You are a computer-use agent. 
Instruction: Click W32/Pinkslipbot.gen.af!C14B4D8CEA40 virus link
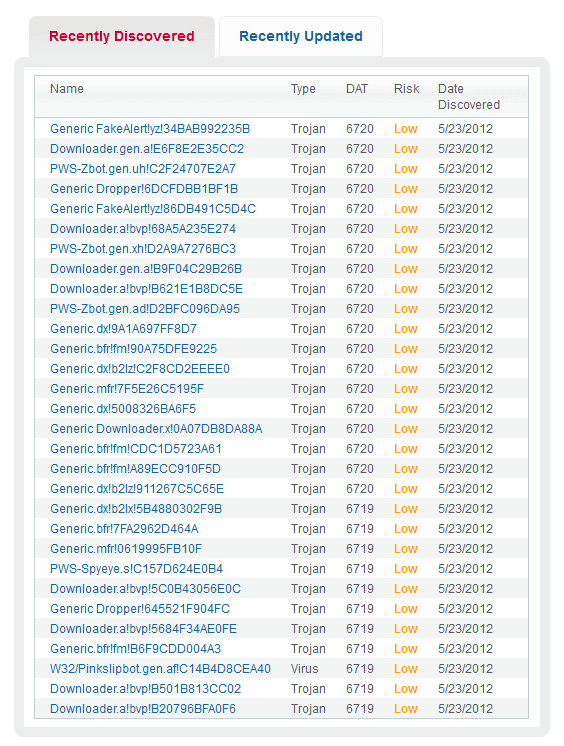click(160, 668)
